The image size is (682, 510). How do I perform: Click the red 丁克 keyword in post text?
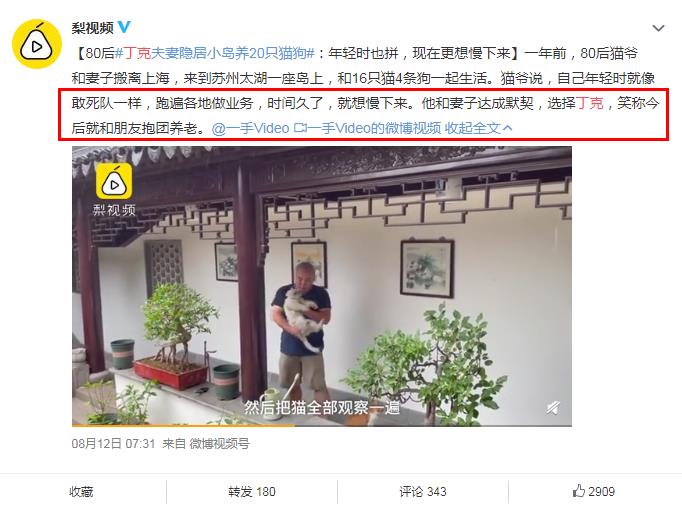point(590,103)
